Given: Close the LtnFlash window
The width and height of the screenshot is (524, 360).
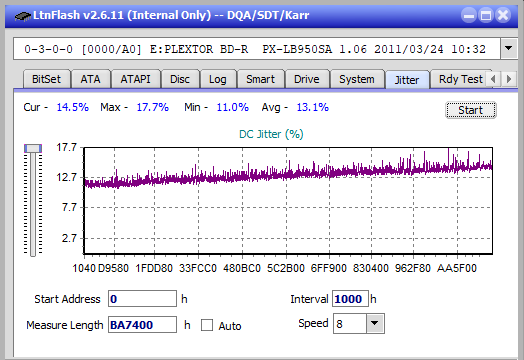Looking at the screenshot, I should click(503, 15).
